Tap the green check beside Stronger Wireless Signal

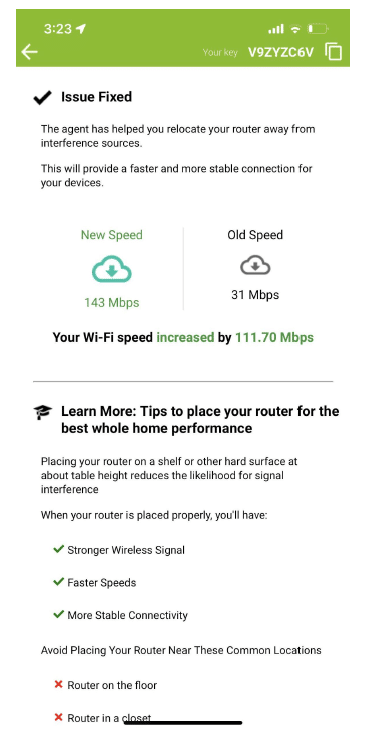pyautogui.click(x=58, y=549)
